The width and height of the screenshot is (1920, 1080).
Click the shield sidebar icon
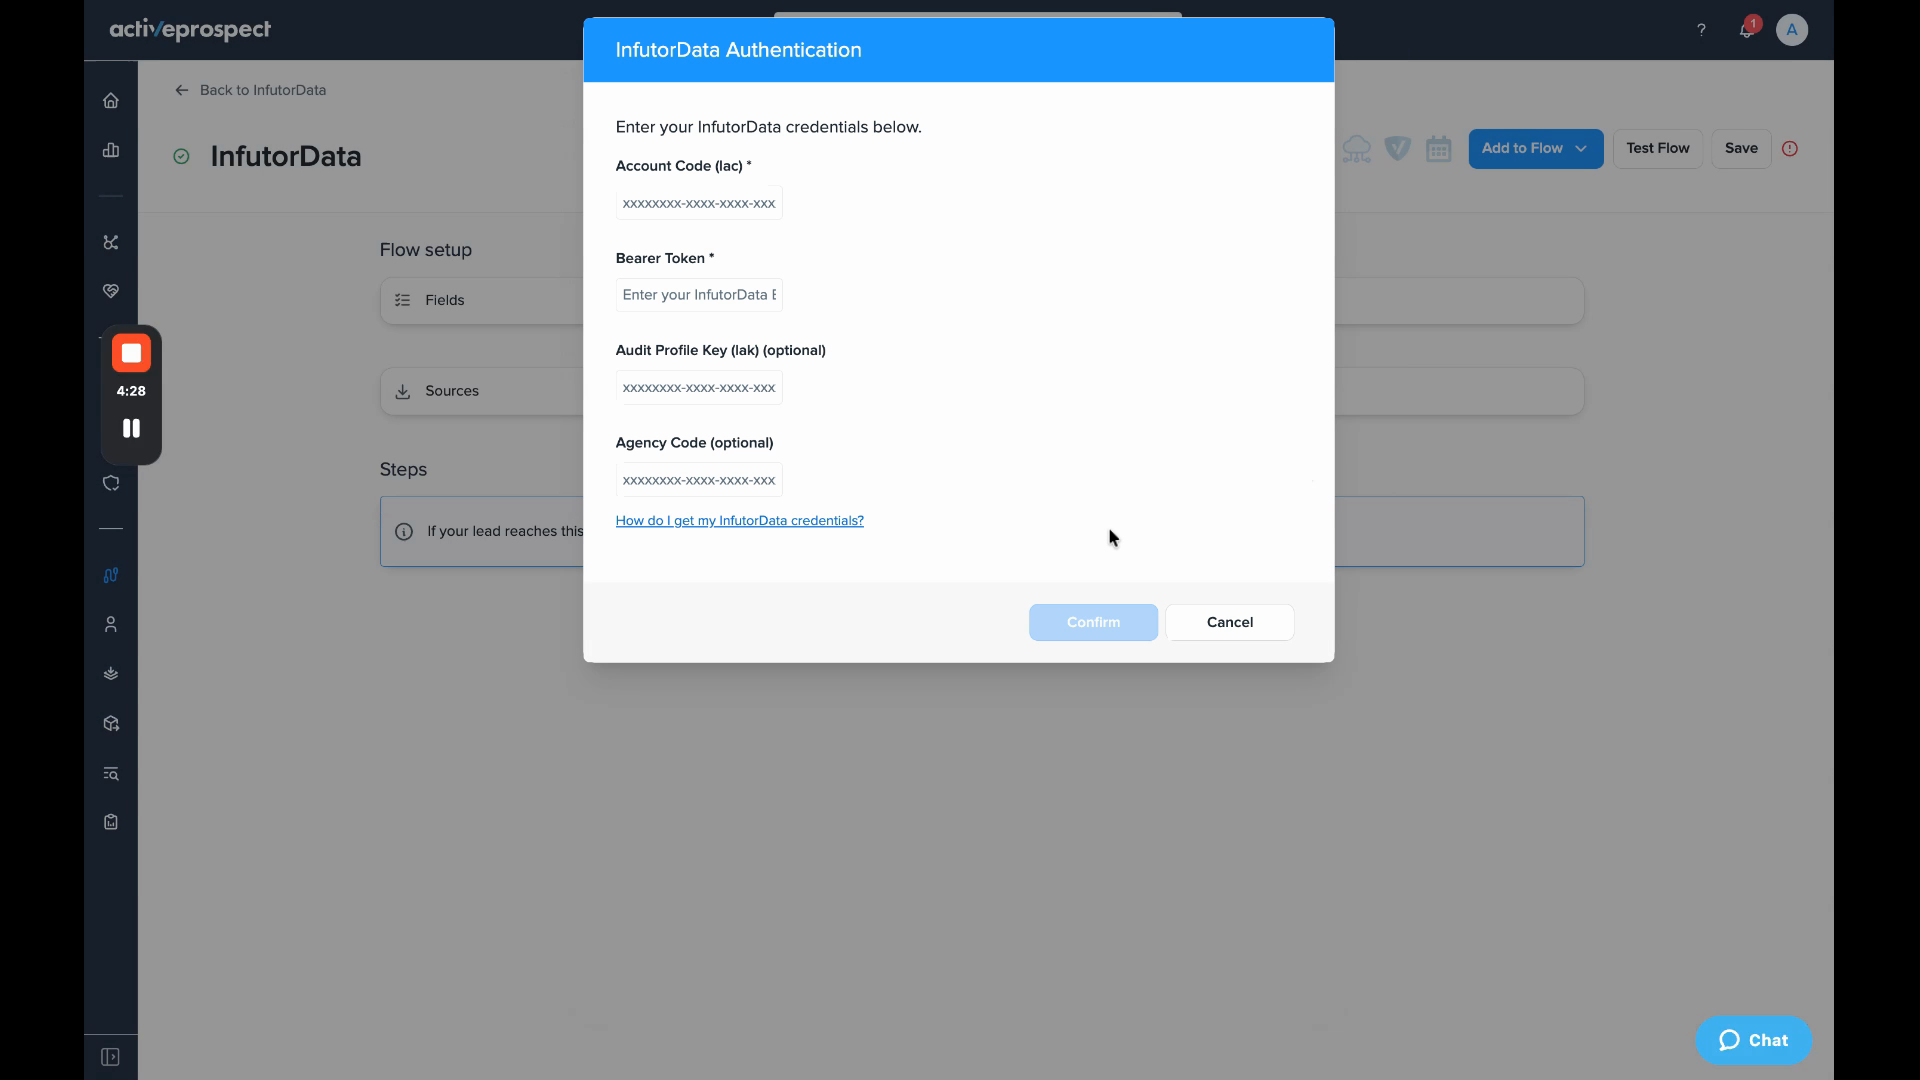[x=111, y=483]
